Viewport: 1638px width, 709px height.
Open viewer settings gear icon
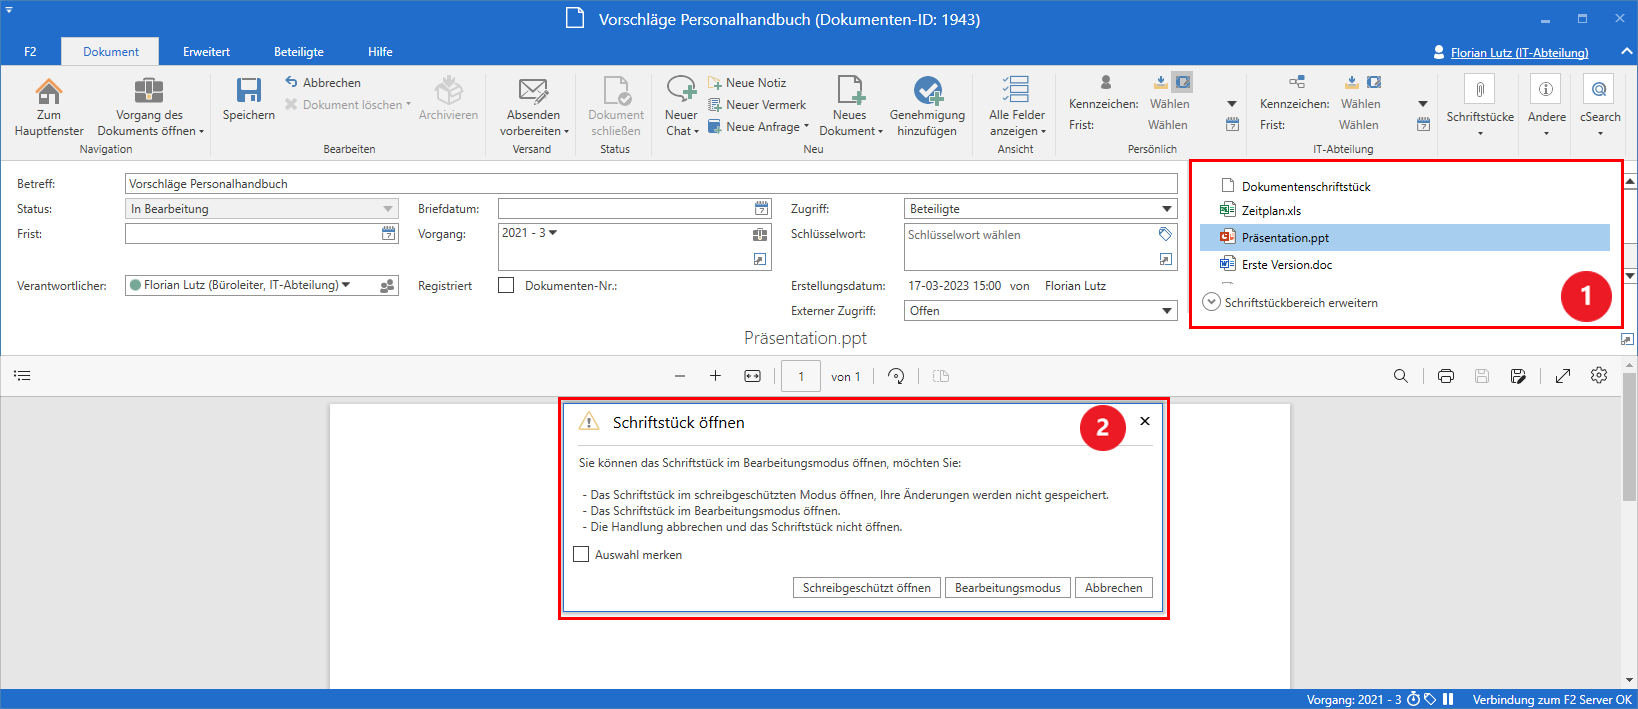pyautogui.click(x=1599, y=376)
